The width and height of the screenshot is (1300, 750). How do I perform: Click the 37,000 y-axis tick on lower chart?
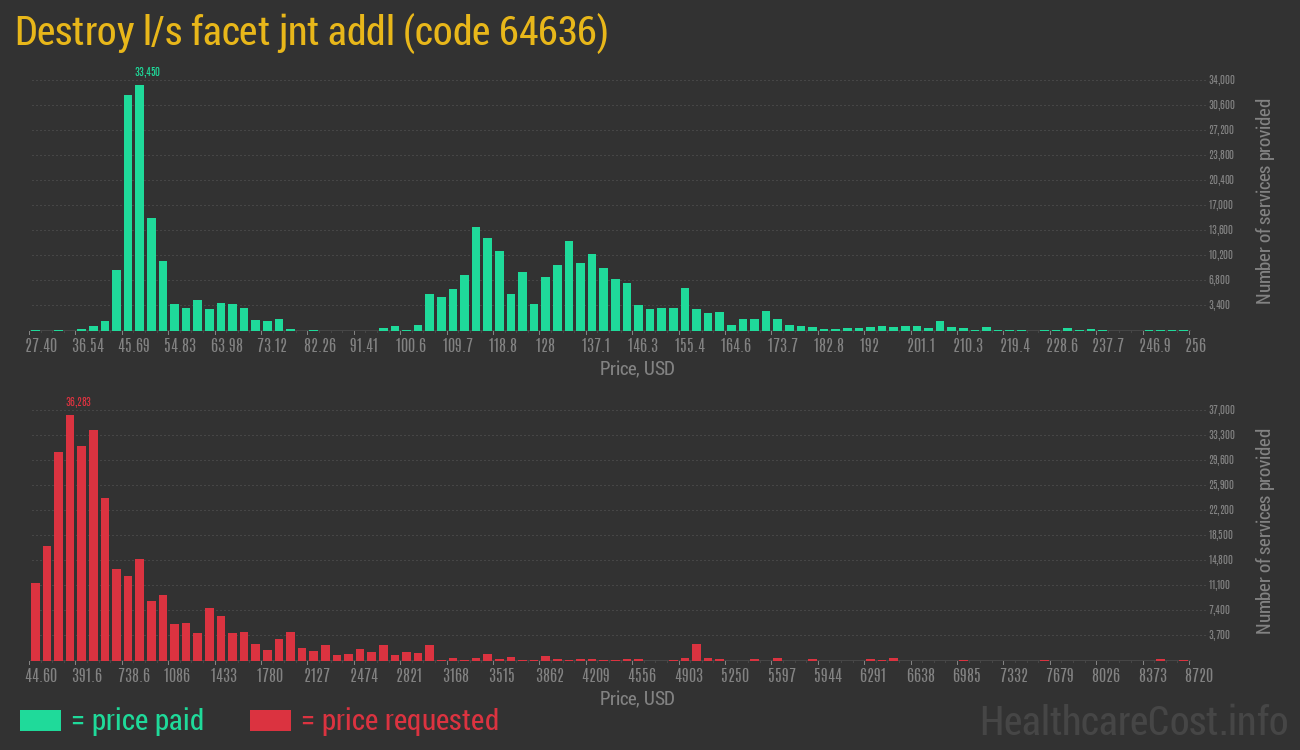tap(1221, 410)
